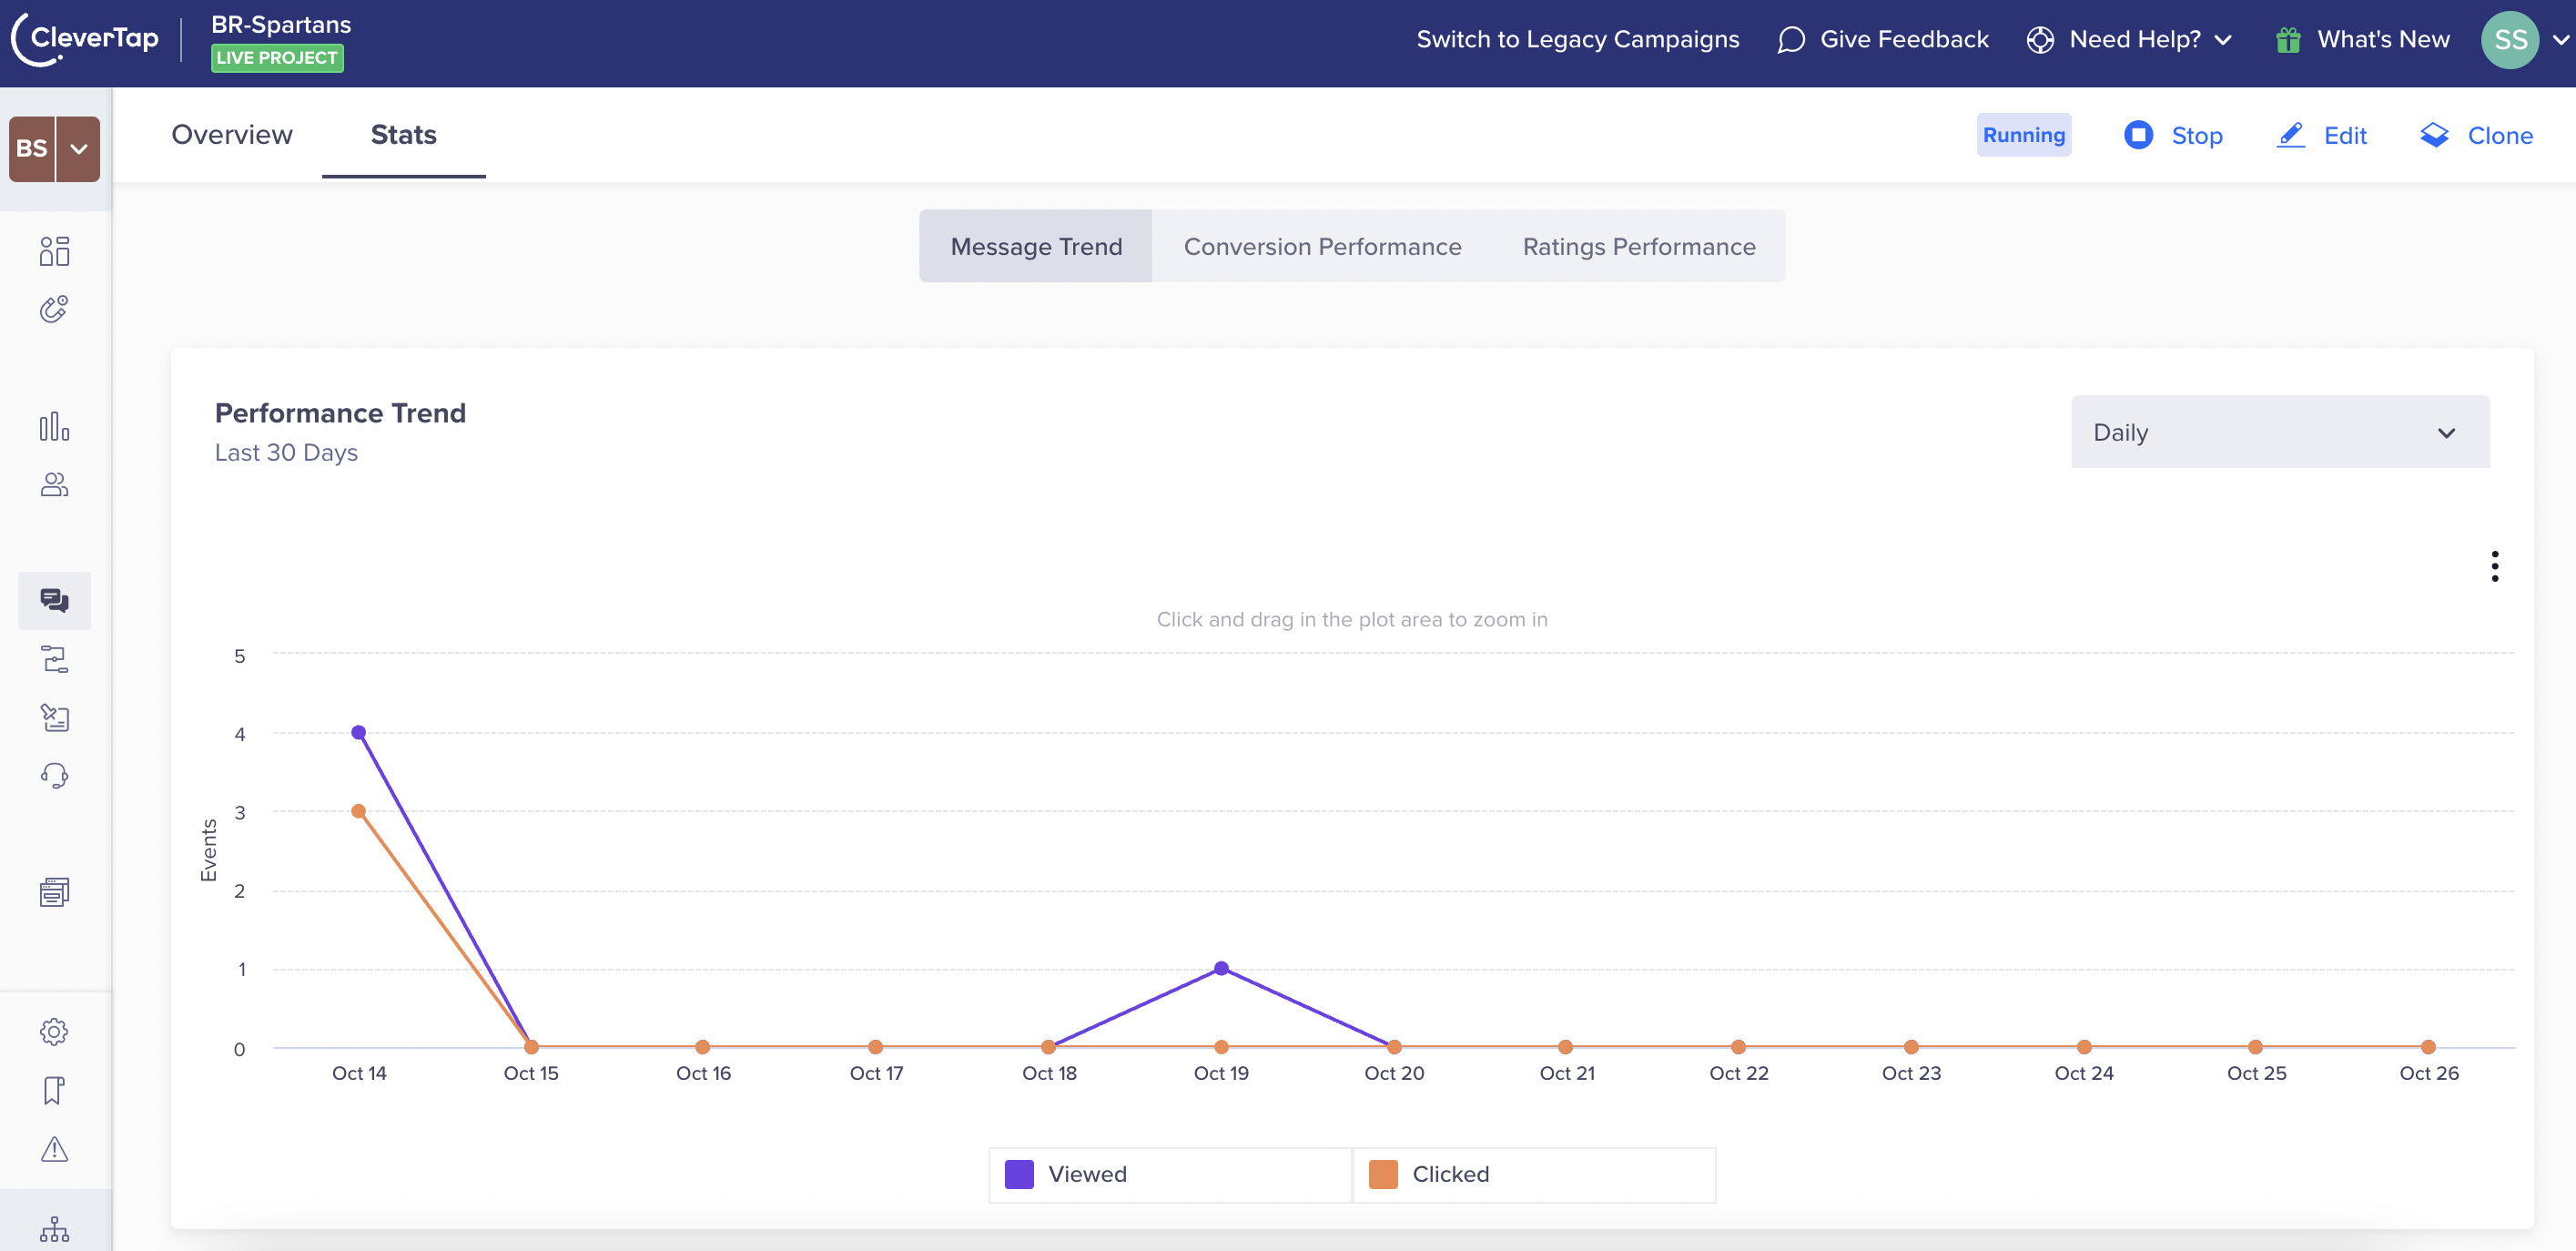Image resolution: width=2576 pixels, height=1251 pixels.
Task: Open the bookmark sidebar icon
Action: pyautogui.click(x=54, y=1090)
